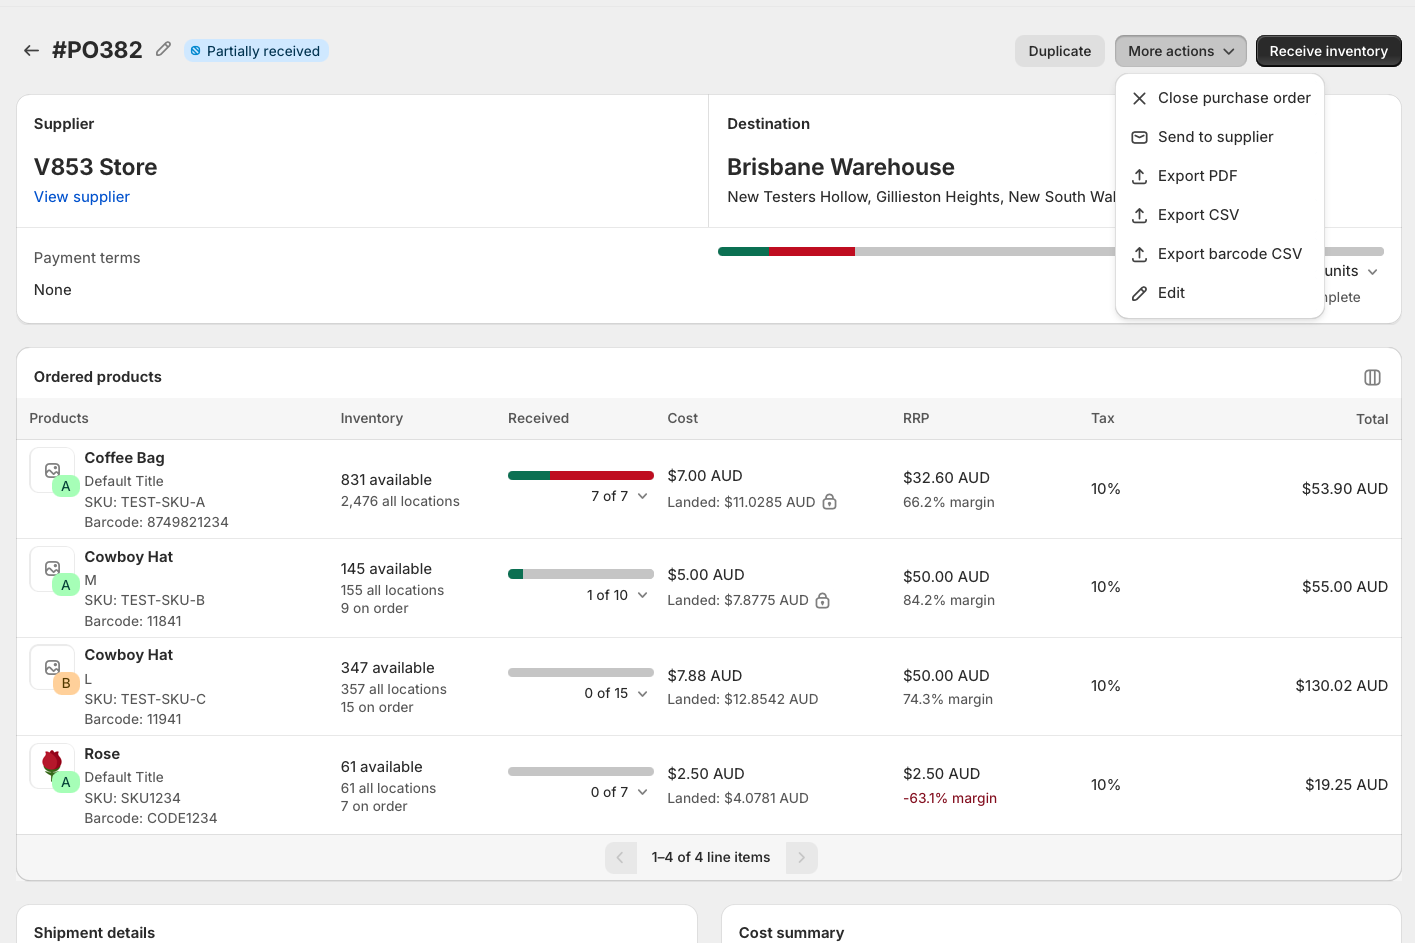Open Coffee Bag product name
The height and width of the screenshot is (943, 1415).
(x=124, y=458)
